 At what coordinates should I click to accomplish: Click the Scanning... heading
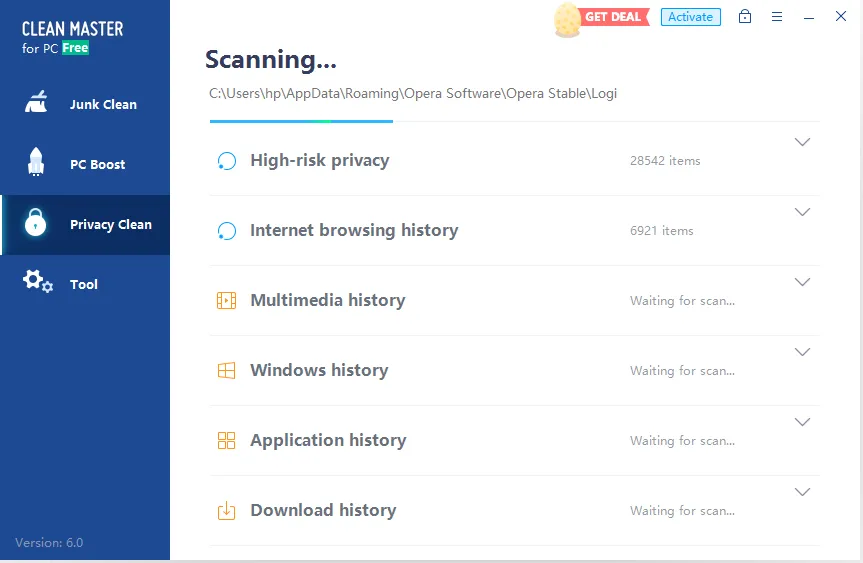(271, 59)
